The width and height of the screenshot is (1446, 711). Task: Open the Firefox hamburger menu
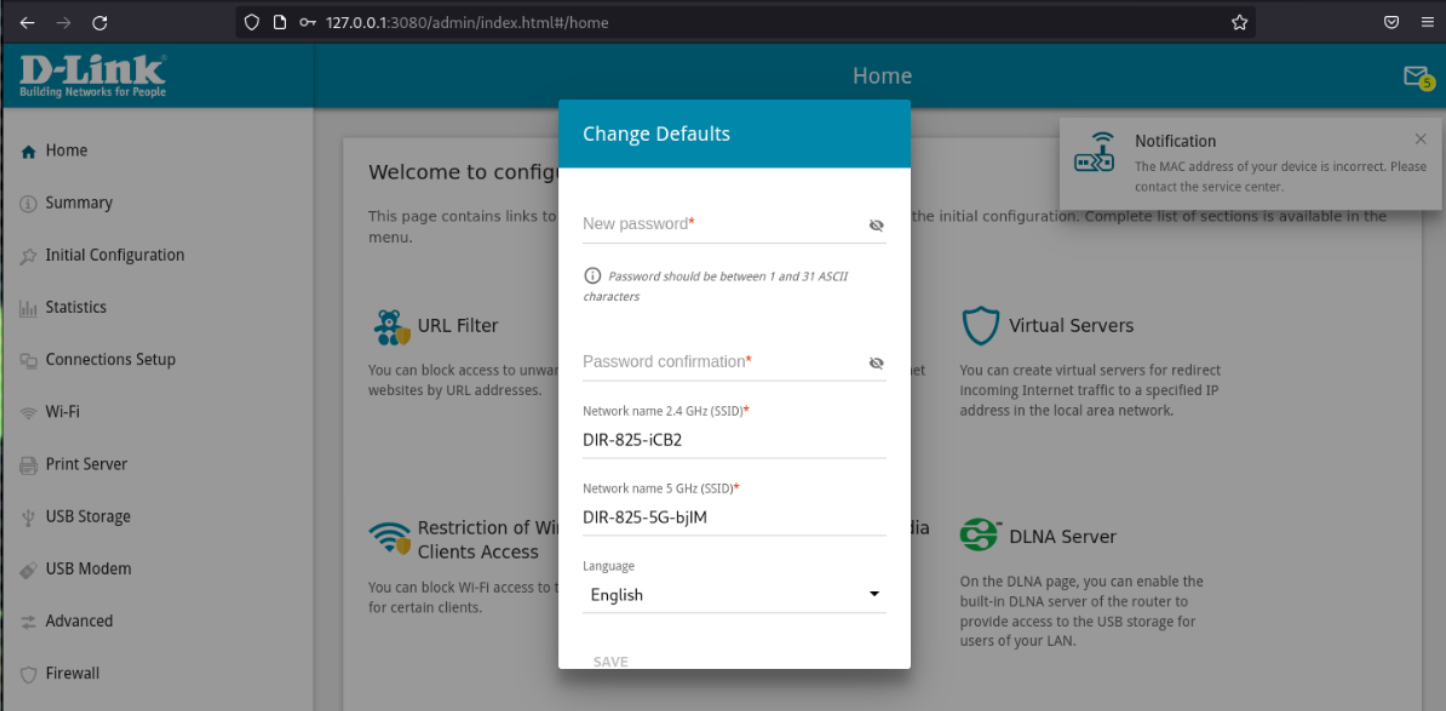(1427, 23)
